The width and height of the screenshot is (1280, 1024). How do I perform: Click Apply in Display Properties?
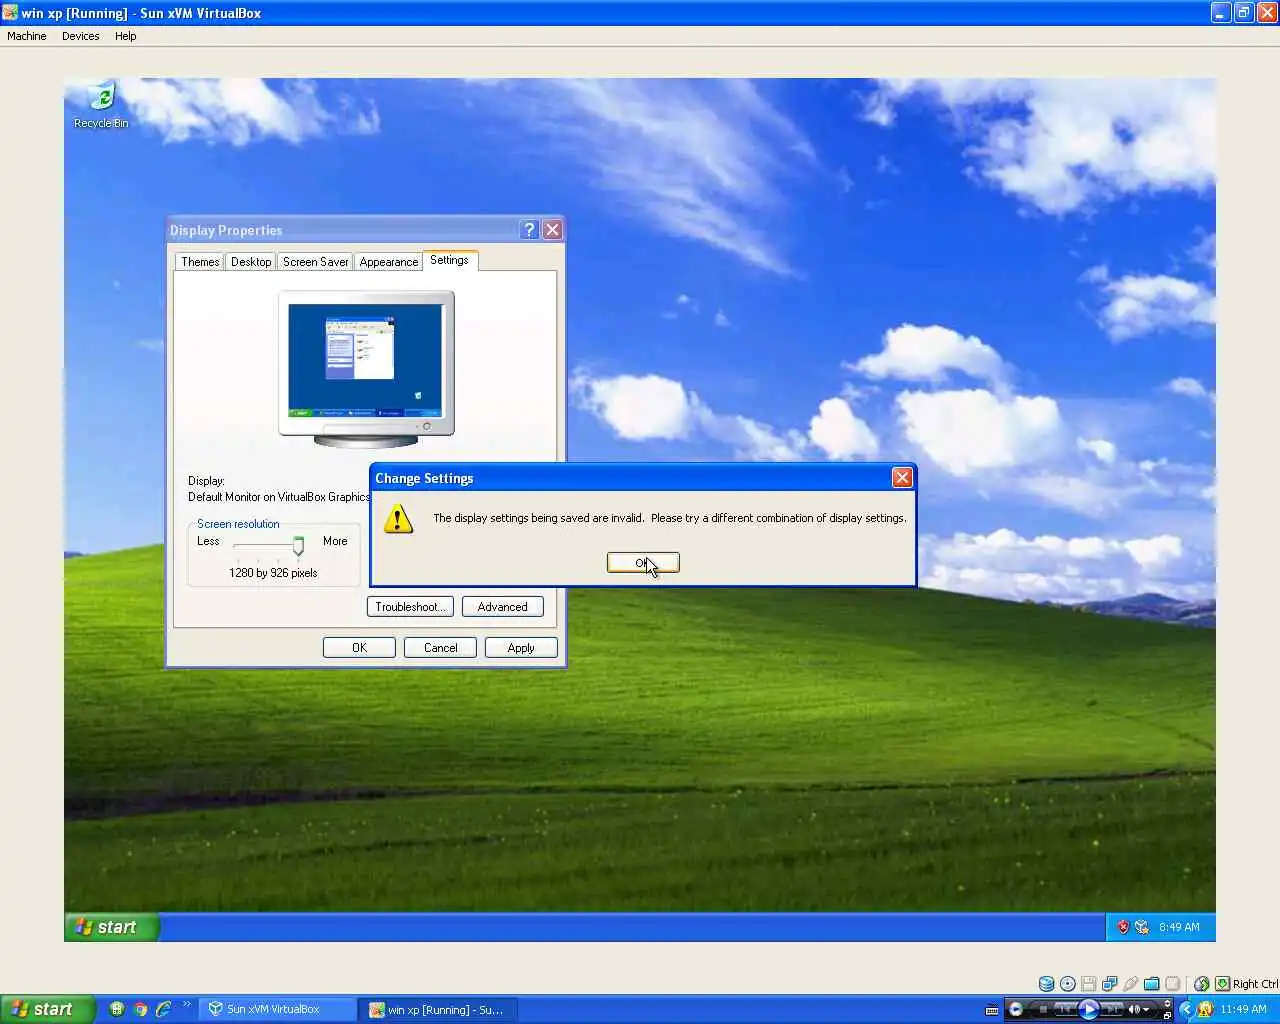tap(521, 648)
